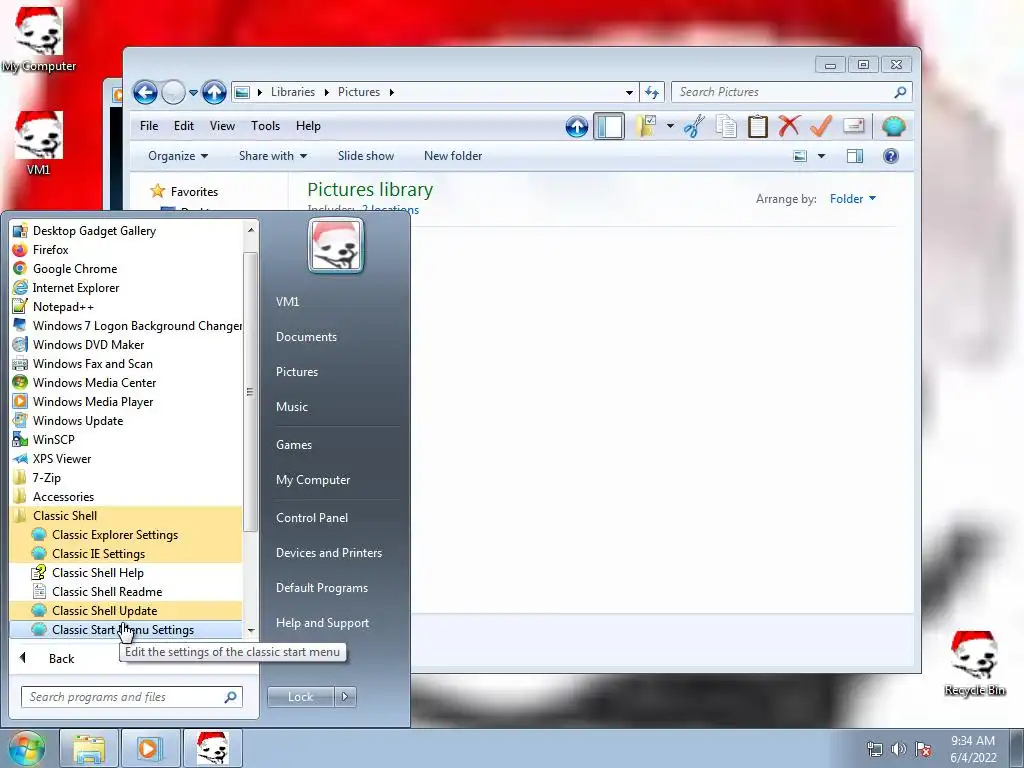Click the blue Help question mark icon
This screenshot has width=1024, height=768.
pyautogui.click(x=891, y=156)
